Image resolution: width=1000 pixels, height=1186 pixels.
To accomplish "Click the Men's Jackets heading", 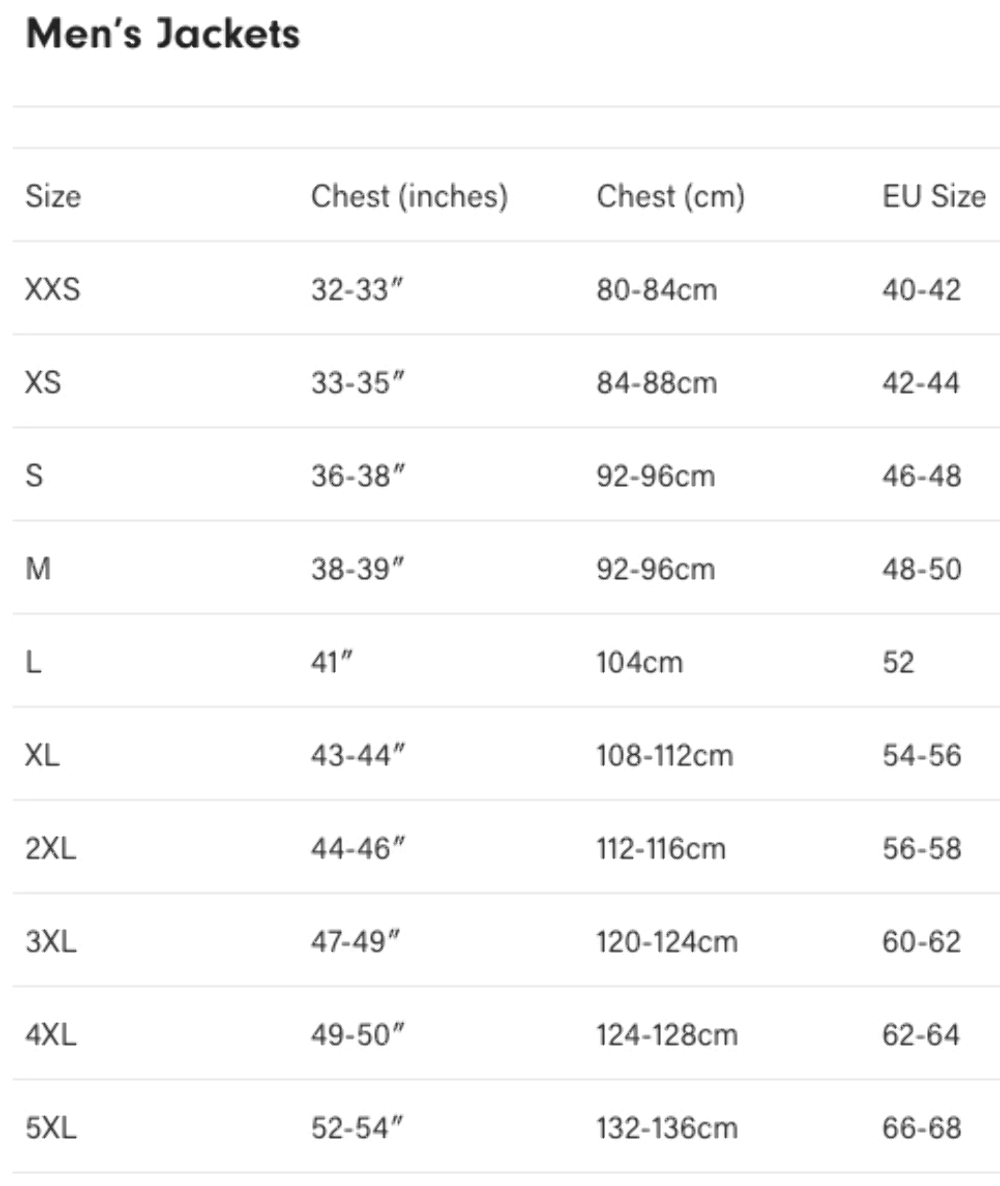I will point(163,34).
